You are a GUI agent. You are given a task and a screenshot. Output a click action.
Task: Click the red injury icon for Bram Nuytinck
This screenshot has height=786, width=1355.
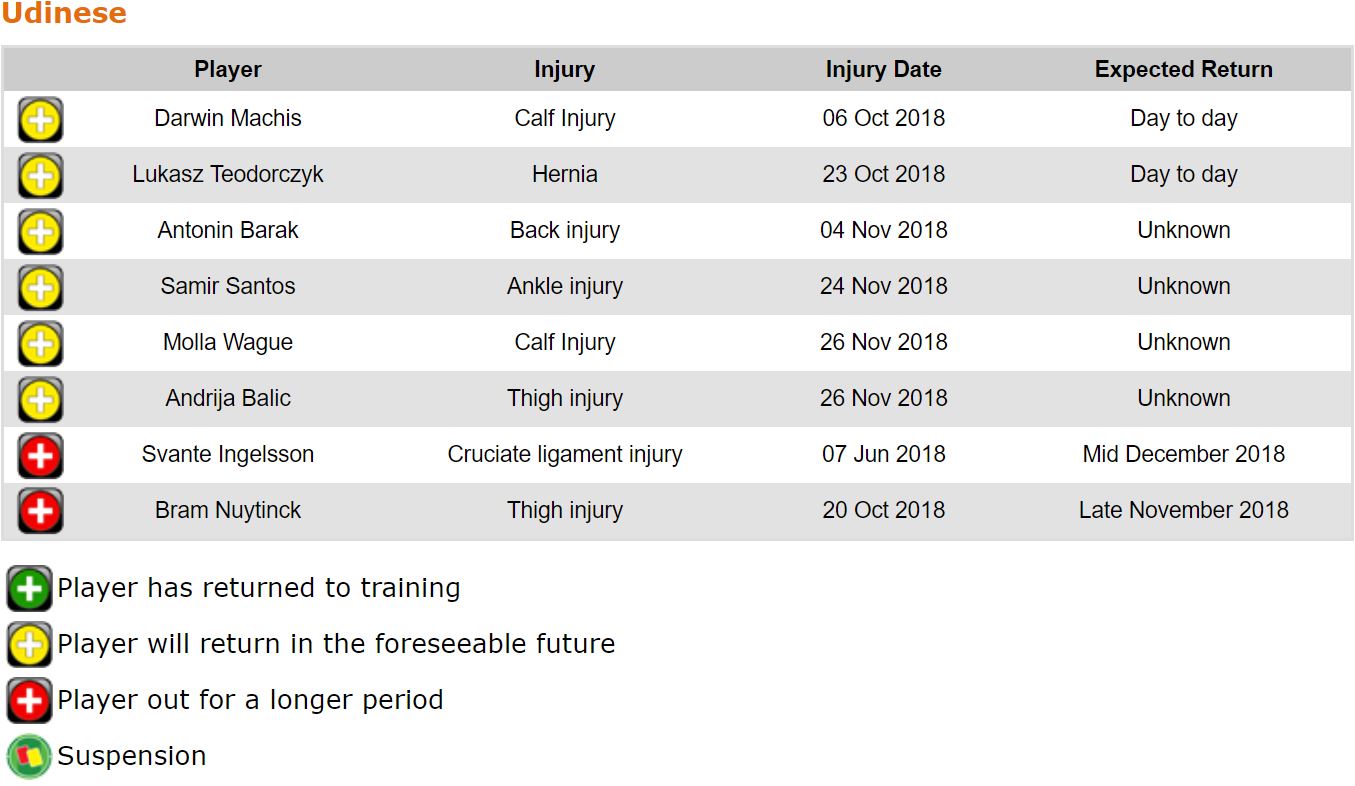pyautogui.click(x=40, y=512)
